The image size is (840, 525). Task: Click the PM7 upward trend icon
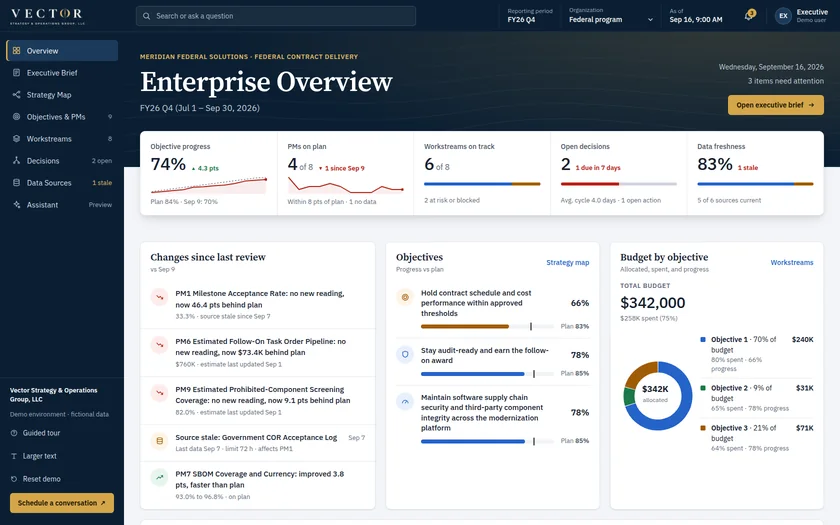click(159, 477)
